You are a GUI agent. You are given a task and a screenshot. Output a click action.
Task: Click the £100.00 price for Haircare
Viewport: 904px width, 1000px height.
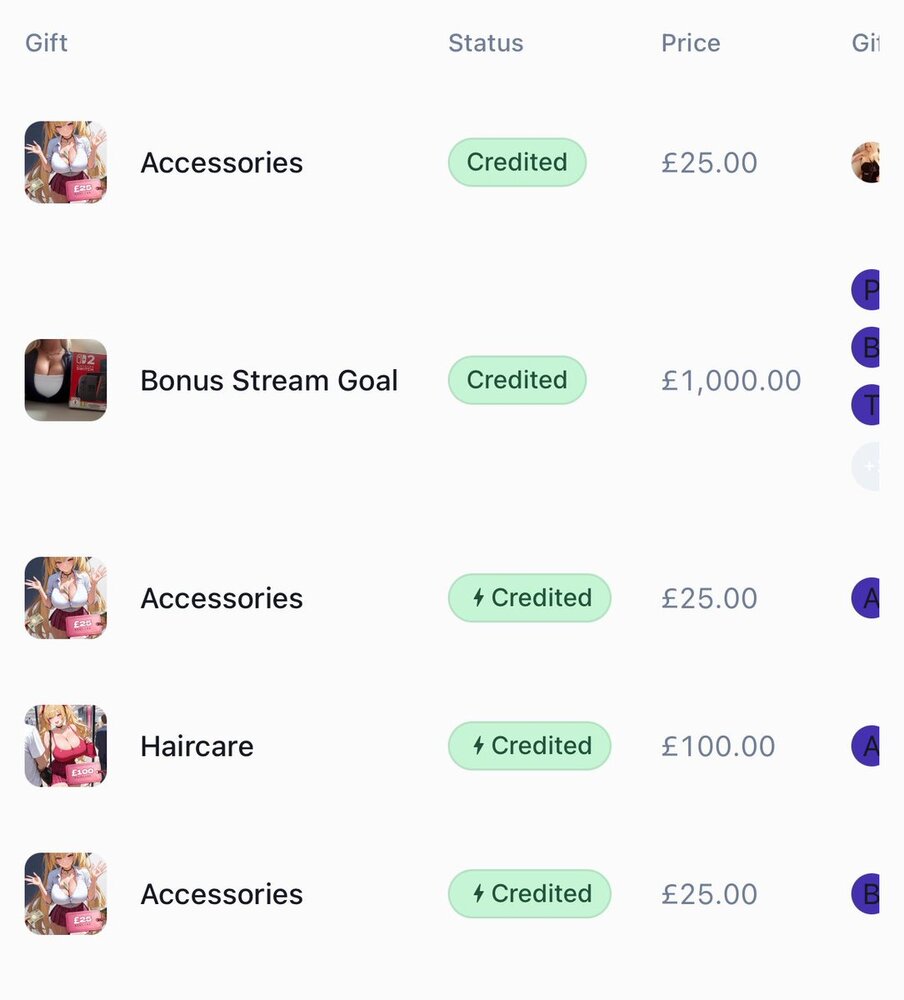[x=718, y=747]
